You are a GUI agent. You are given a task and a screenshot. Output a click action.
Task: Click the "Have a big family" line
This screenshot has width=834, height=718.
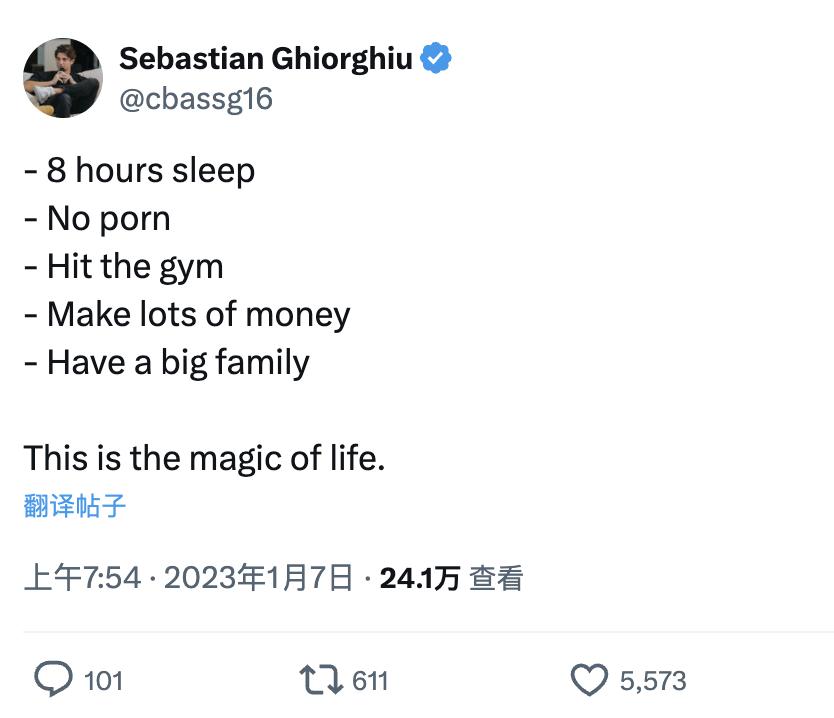167,362
